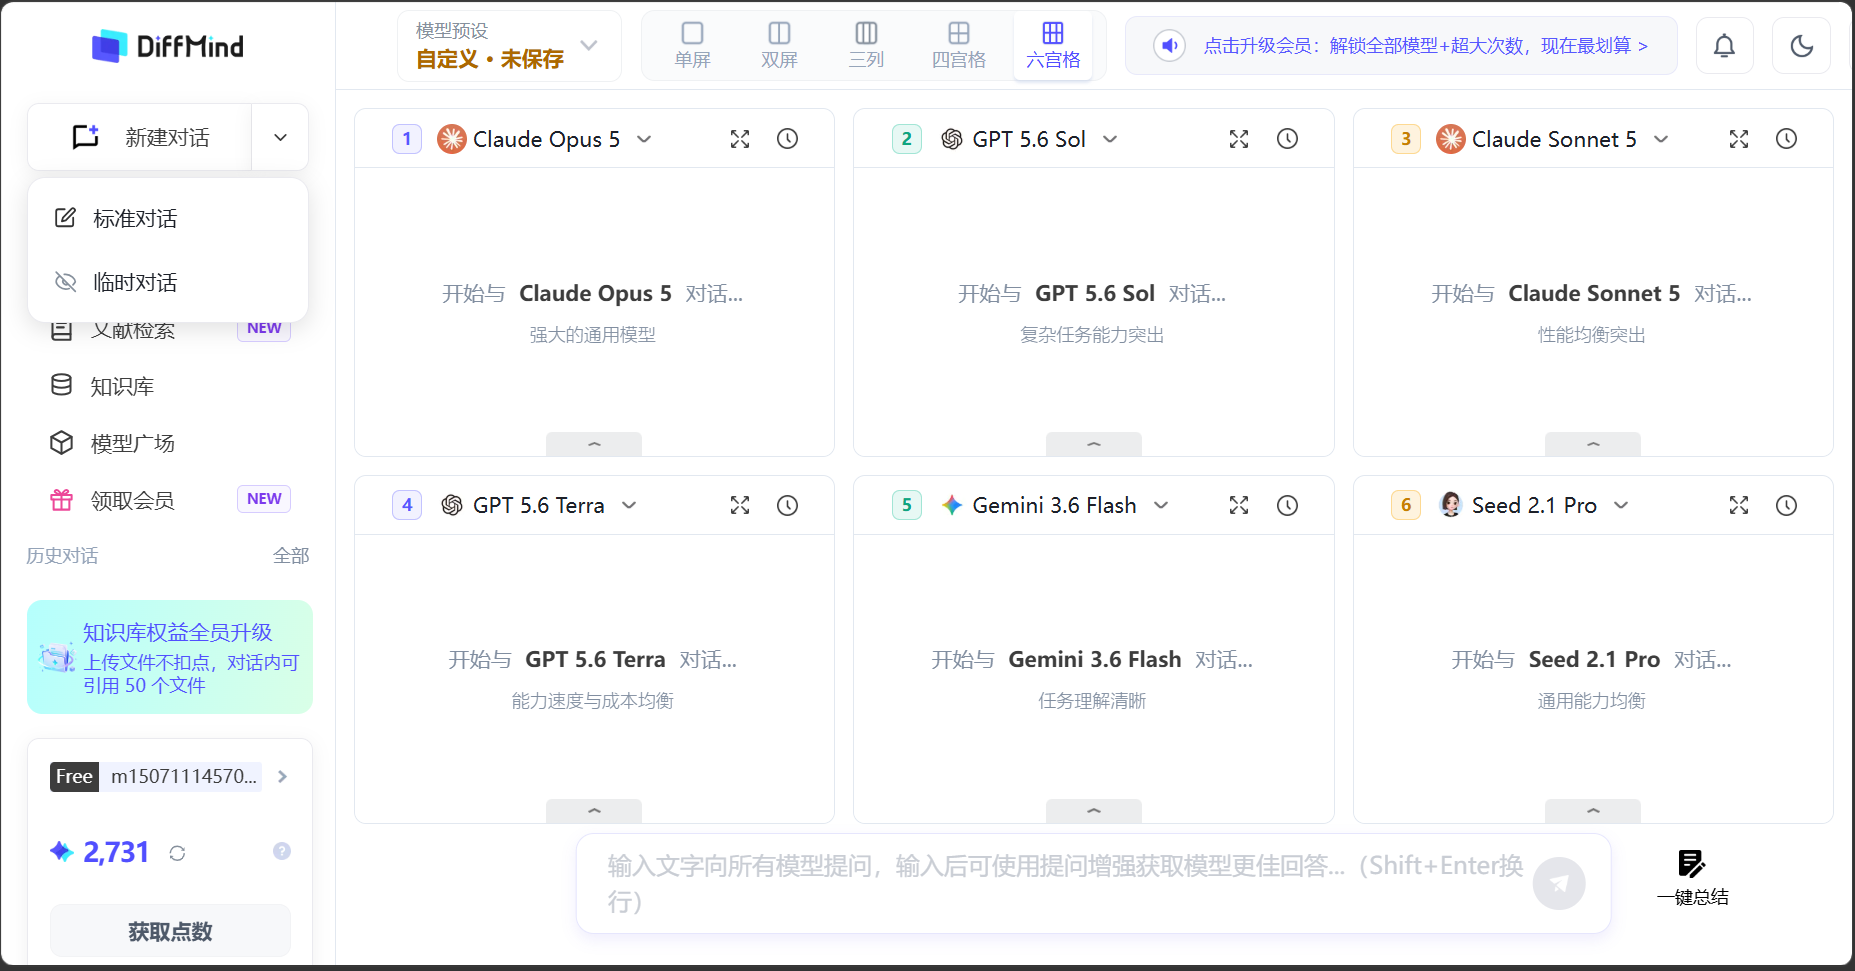Expand the Claude Sonnet 5 panel fullscreen
The width and height of the screenshot is (1855, 971).
tap(1739, 139)
